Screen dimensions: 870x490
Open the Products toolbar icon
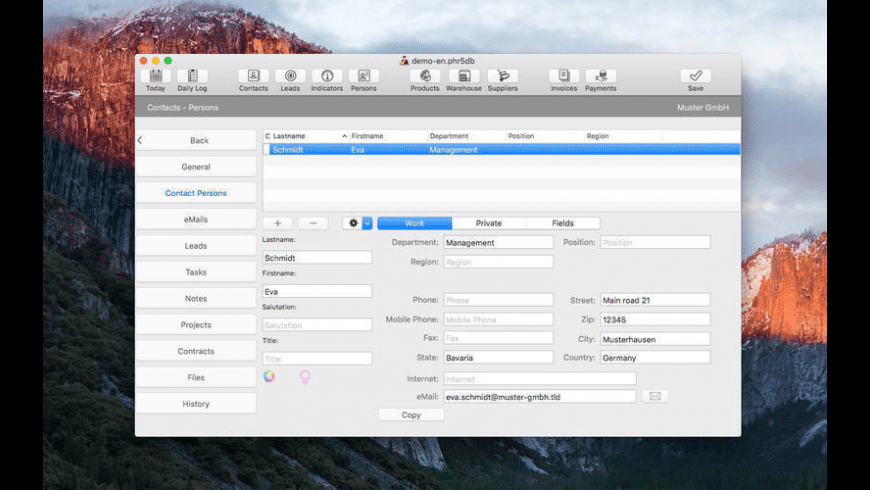click(424, 76)
